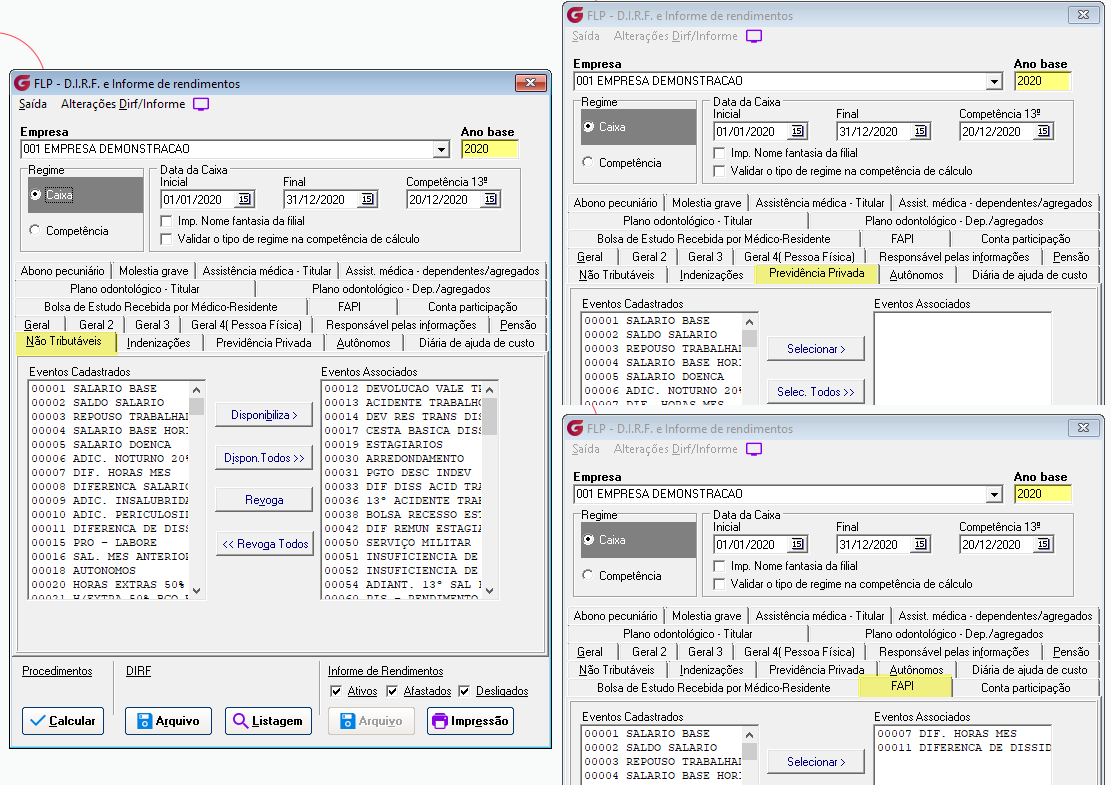
Task: Click the Inicial date field in left window
Action: pos(198,200)
